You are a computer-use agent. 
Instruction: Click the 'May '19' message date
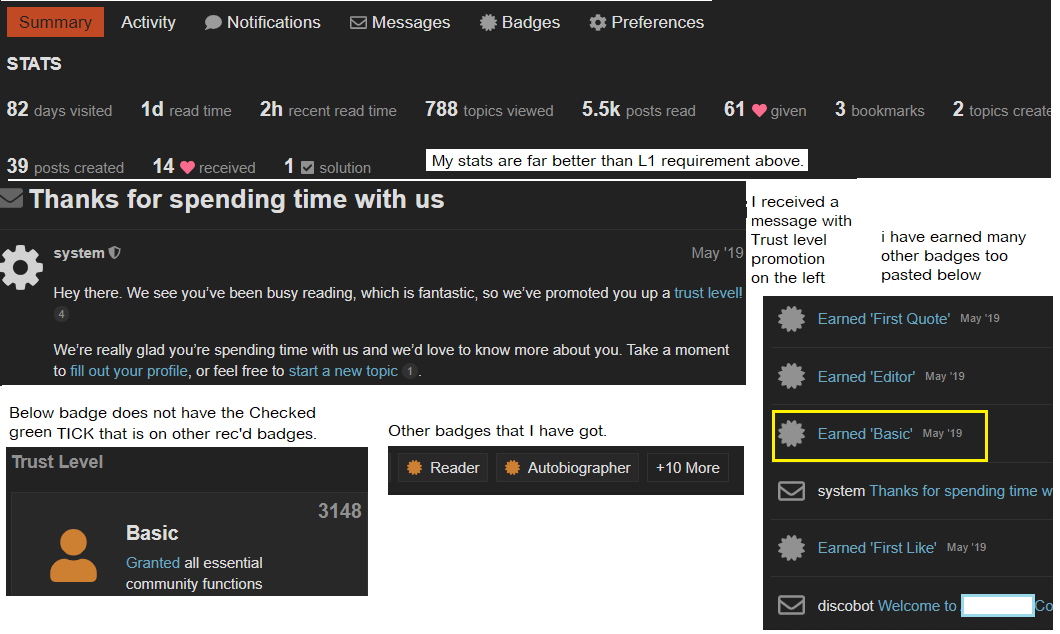(x=717, y=253)
